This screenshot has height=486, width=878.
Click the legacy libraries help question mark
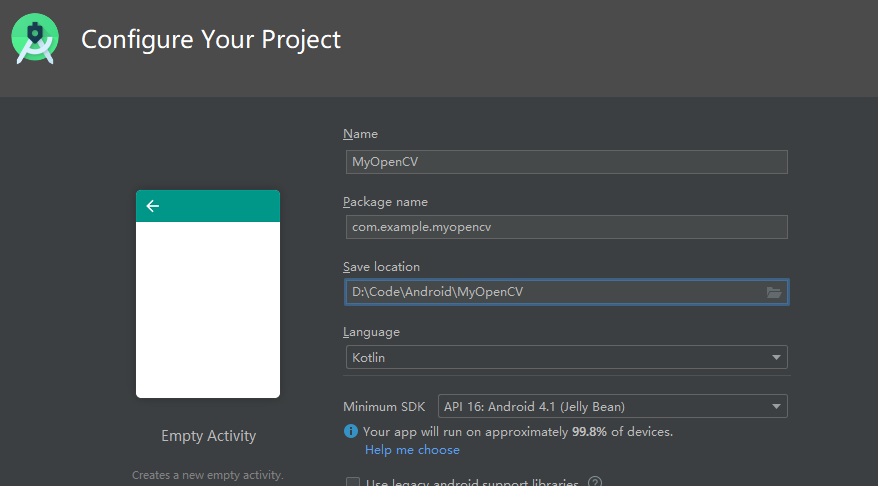(x=595, y=482)
